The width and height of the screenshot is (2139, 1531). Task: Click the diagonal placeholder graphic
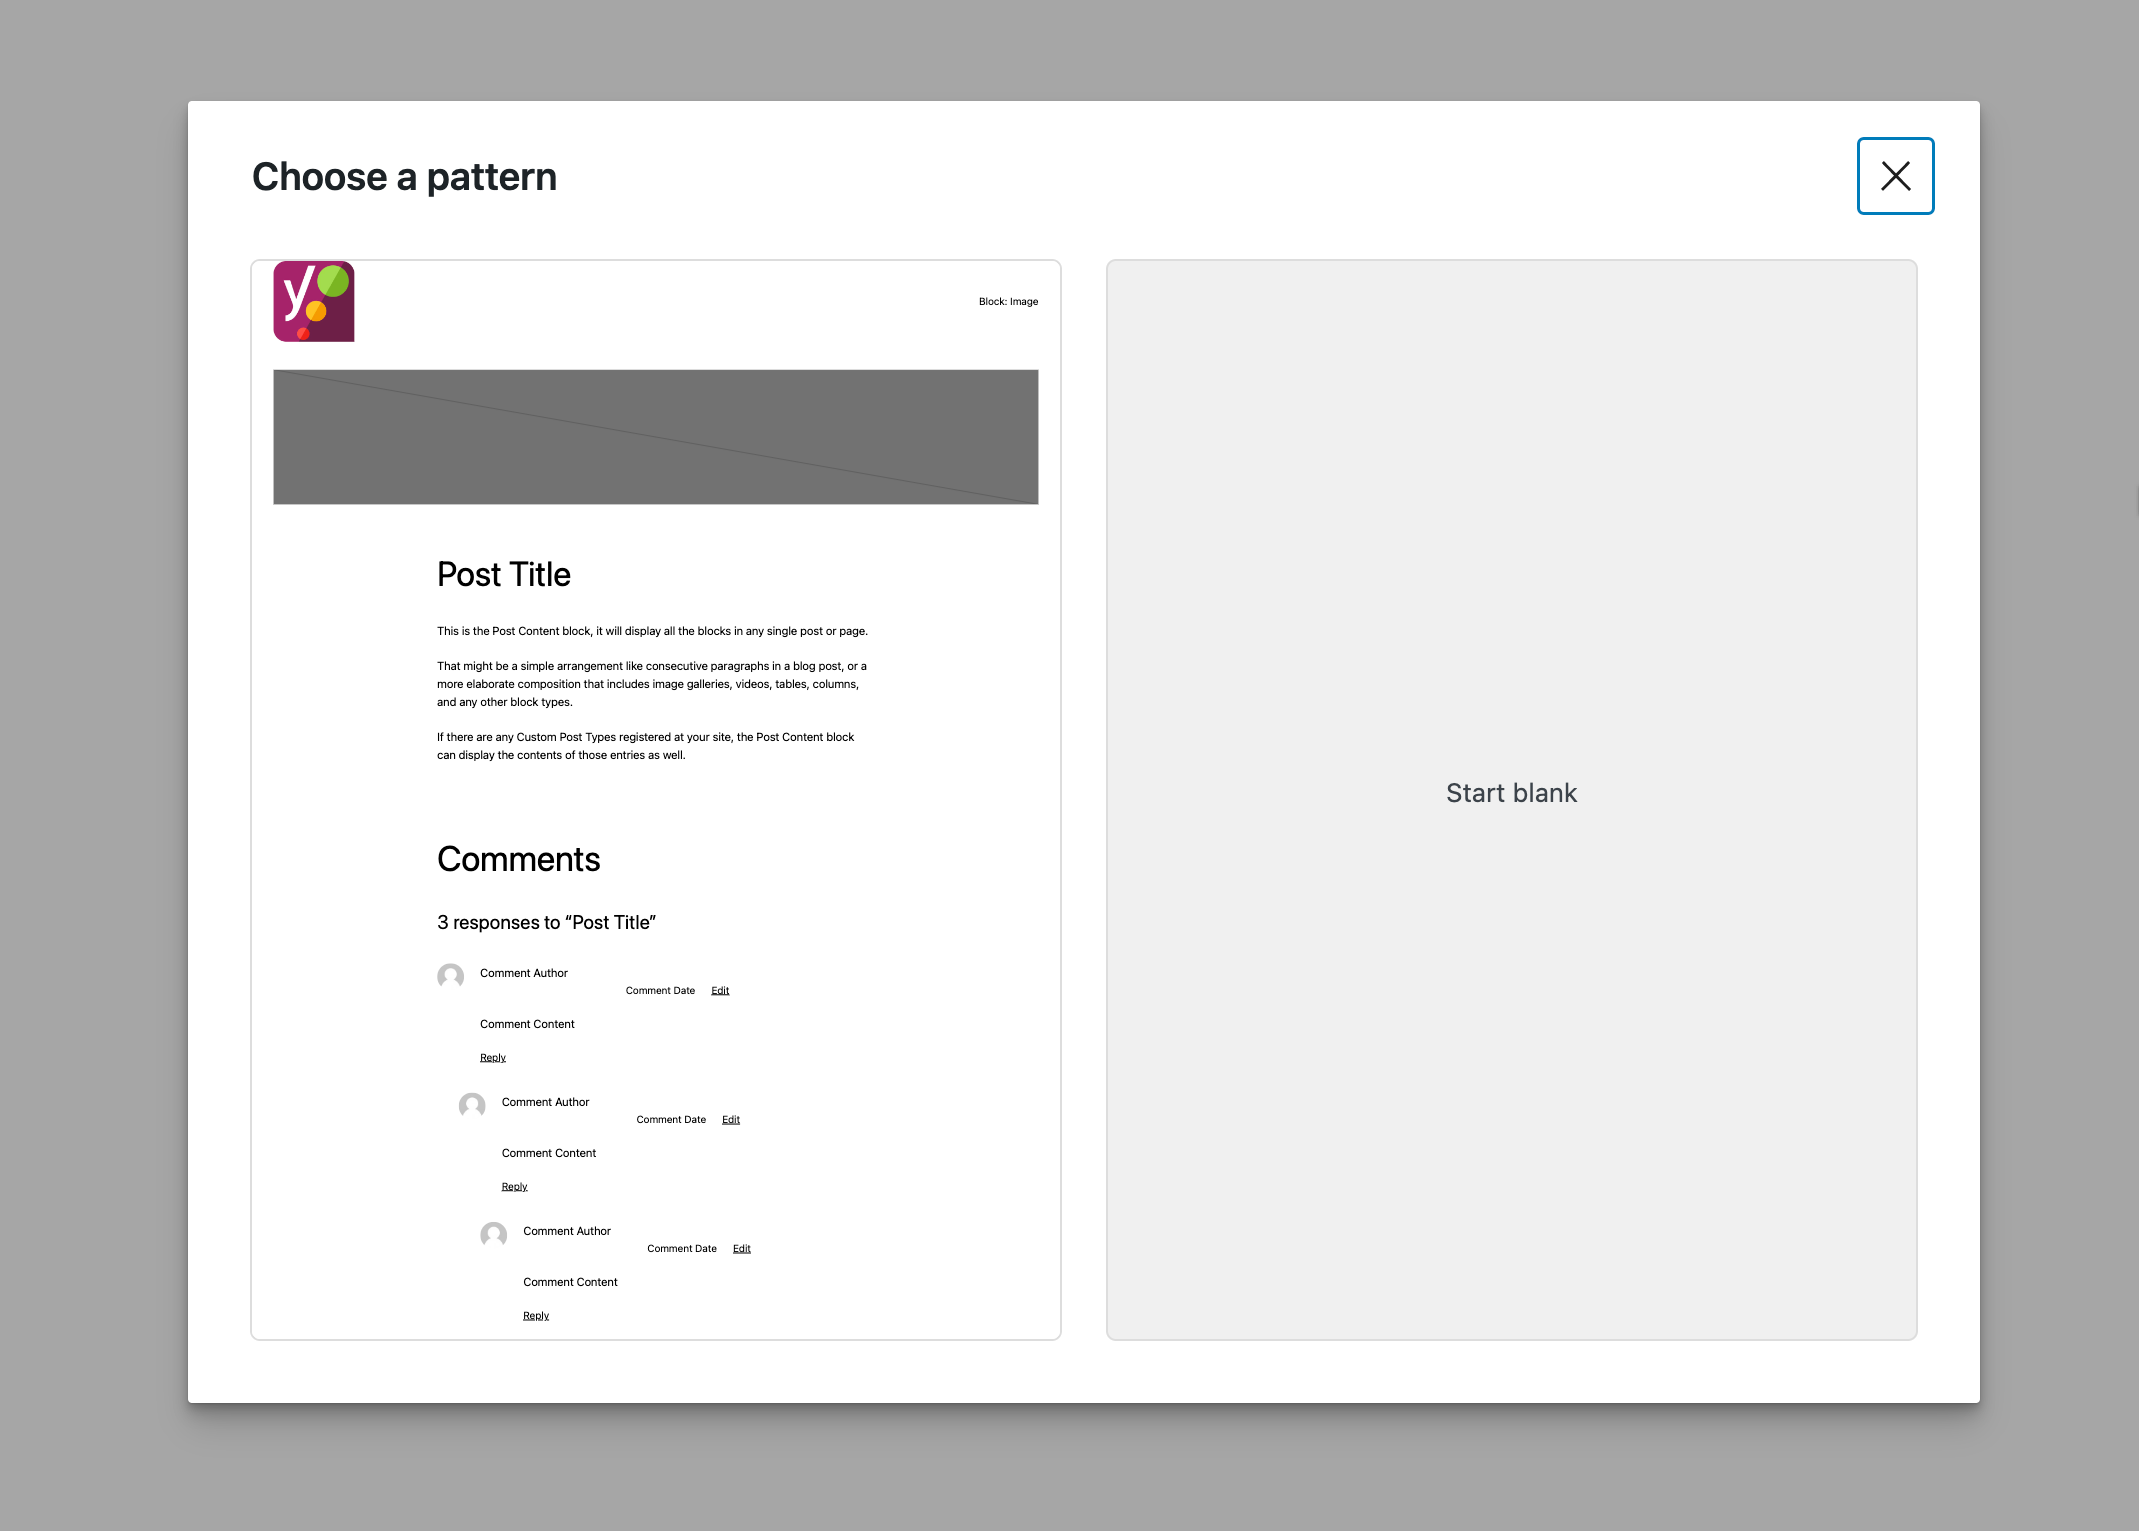point(656,437)
